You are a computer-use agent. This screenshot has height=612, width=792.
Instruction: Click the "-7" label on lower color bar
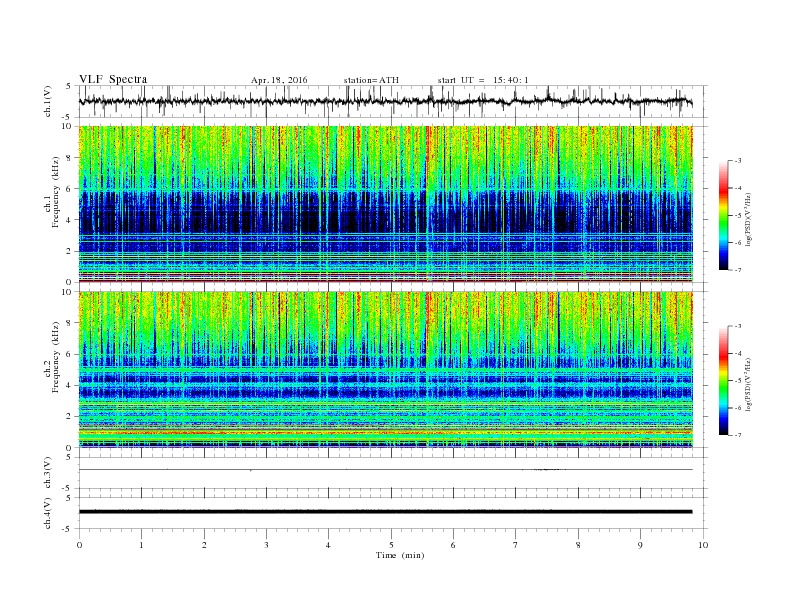click(738, 435)
